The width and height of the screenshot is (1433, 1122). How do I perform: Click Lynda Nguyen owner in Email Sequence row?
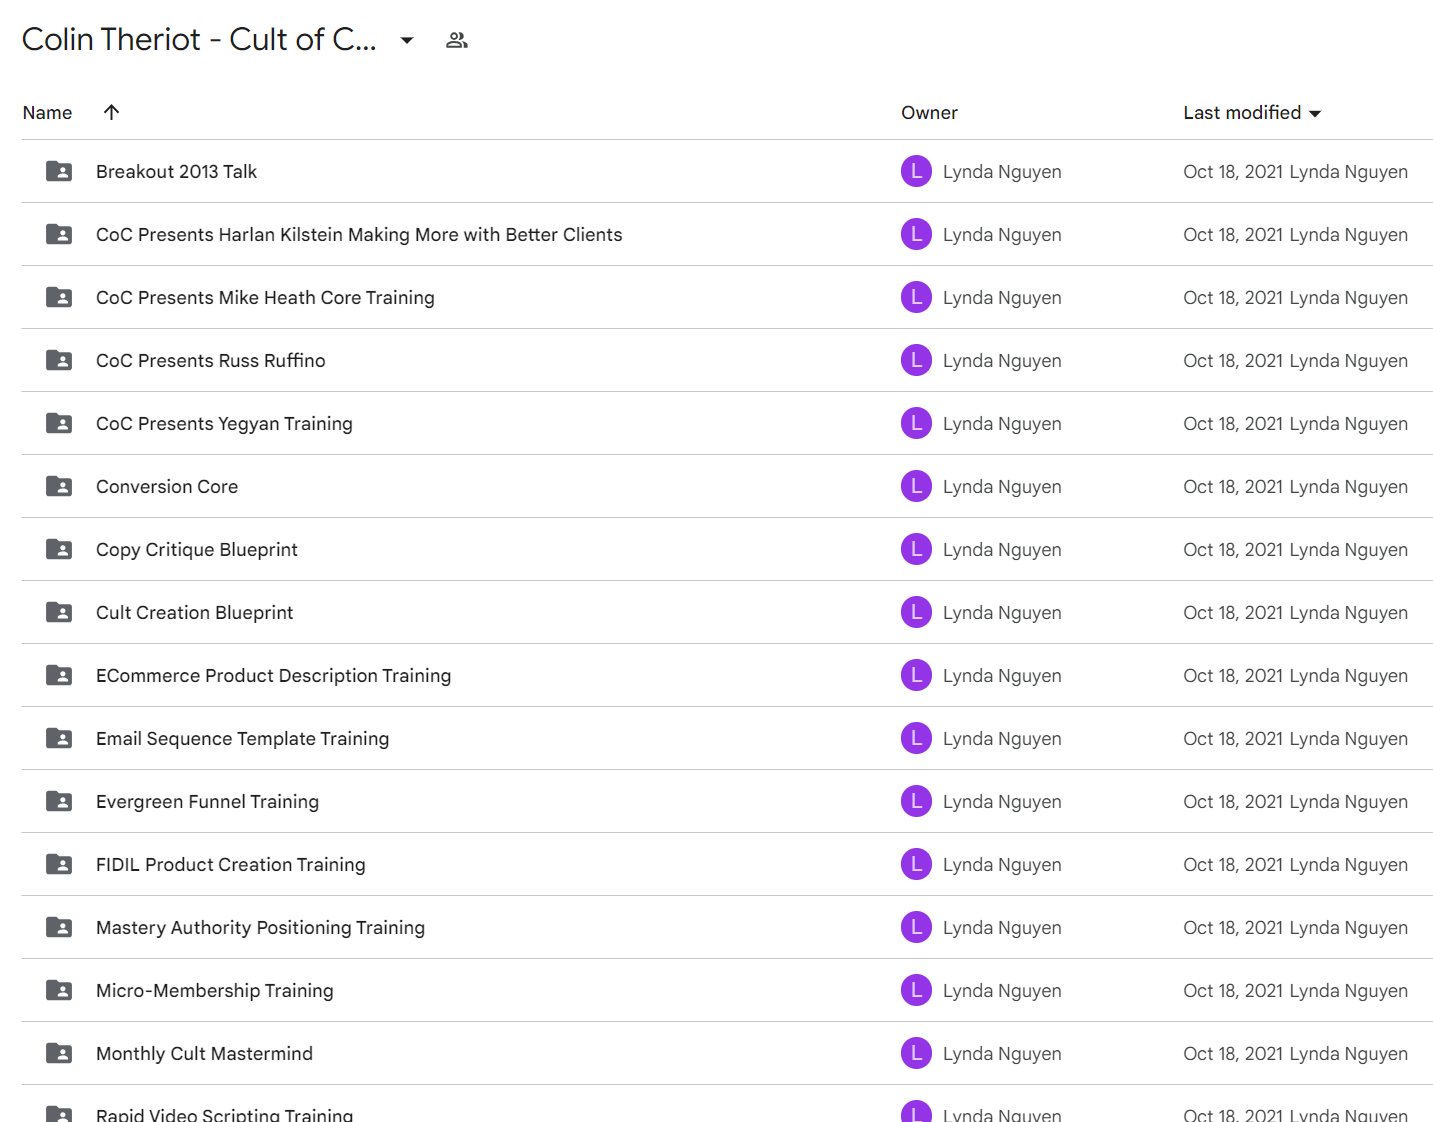1002,739
